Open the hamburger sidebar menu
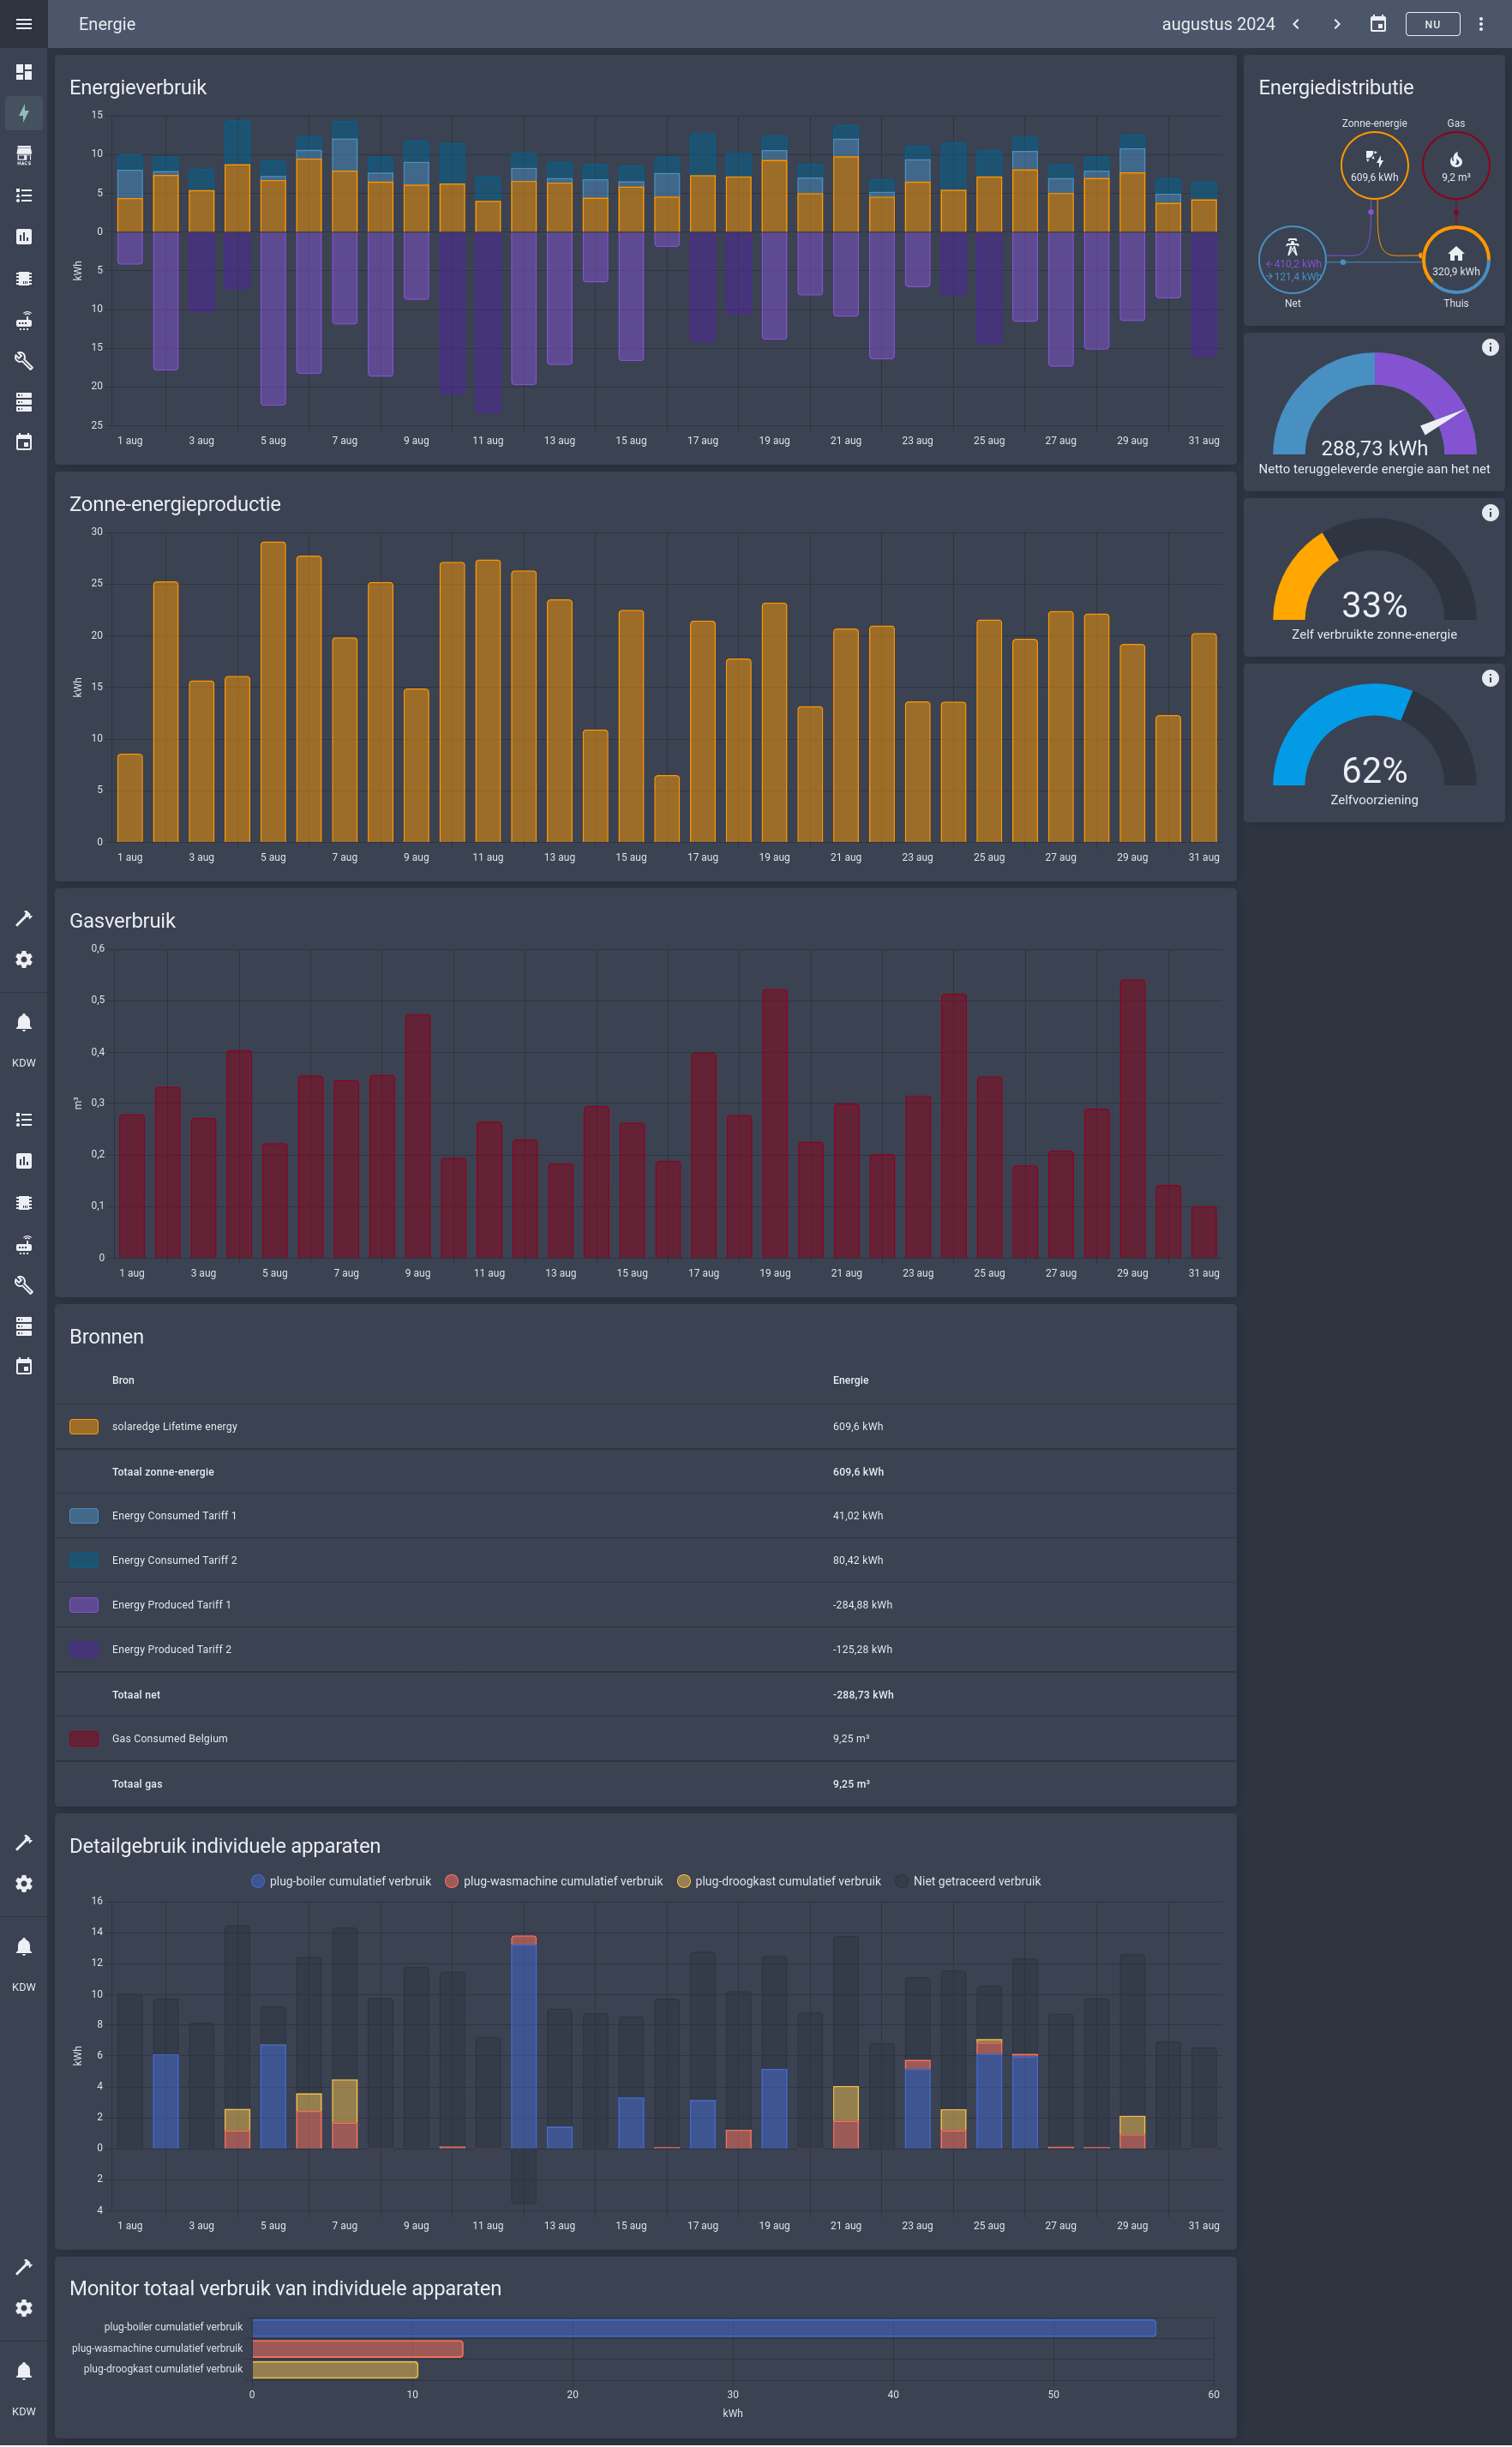The width and height of the screenshot is (1512, 2447). click(x=24, y=24)
